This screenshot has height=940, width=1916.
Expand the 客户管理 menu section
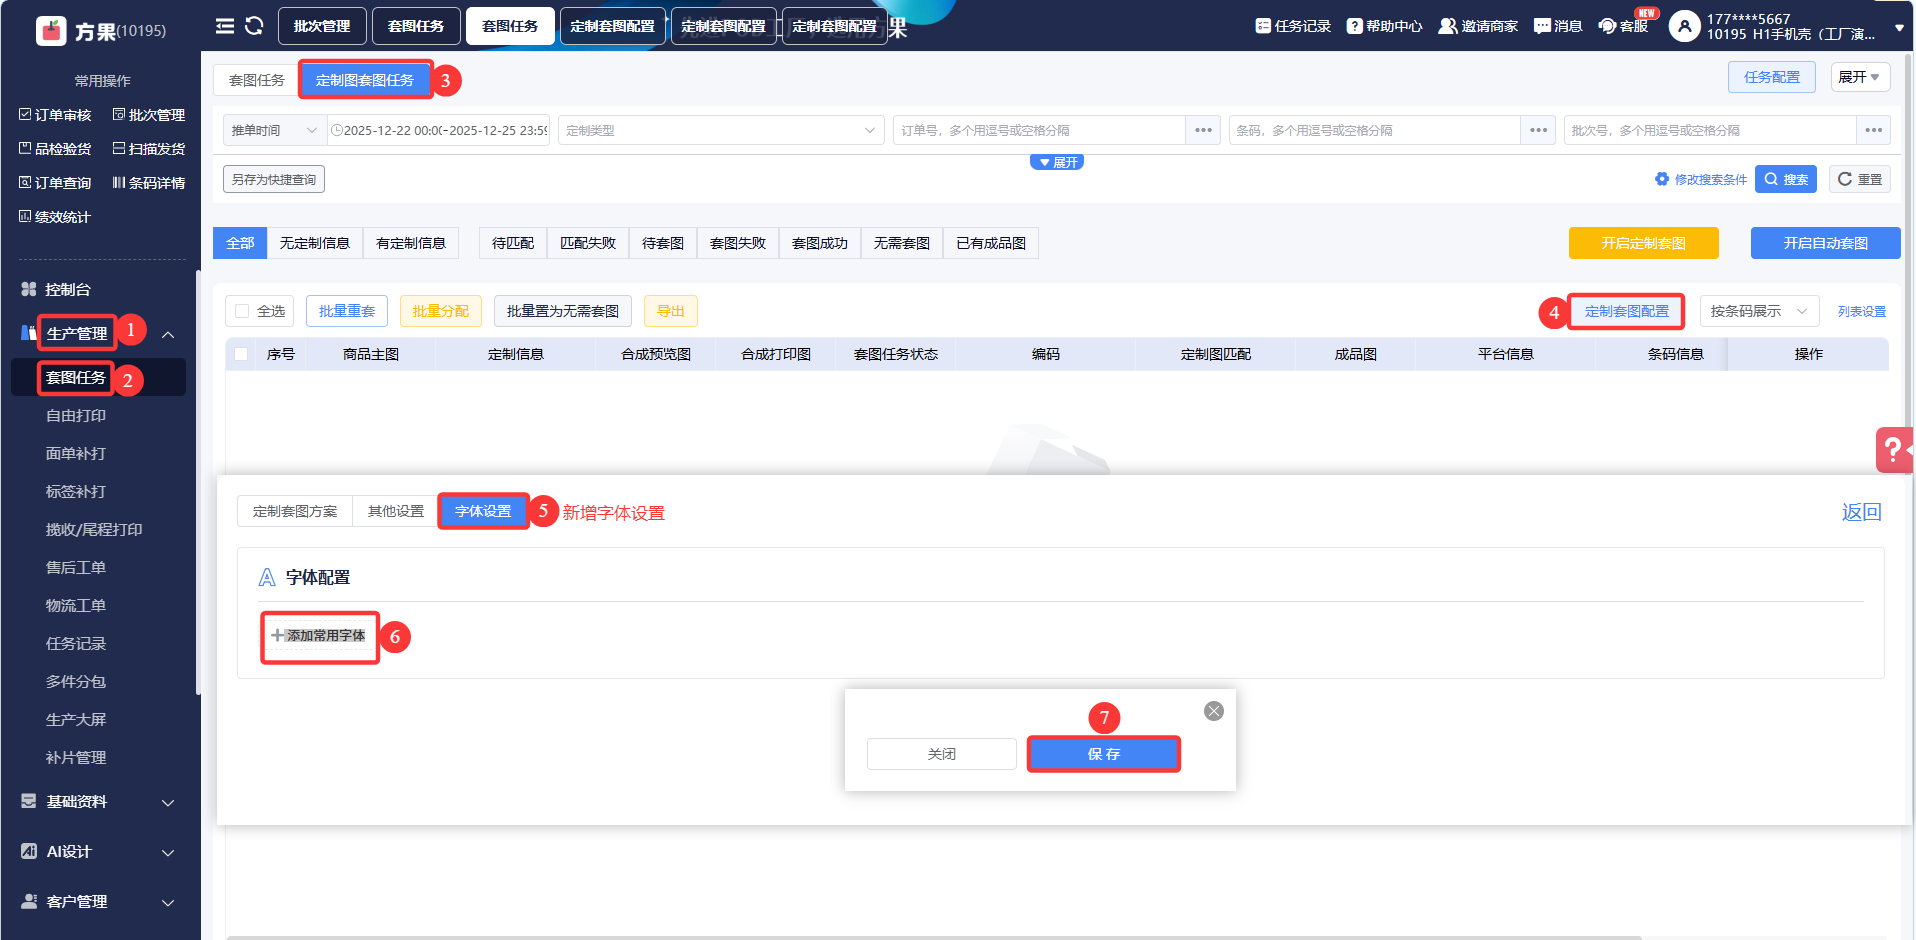point(168,902)
